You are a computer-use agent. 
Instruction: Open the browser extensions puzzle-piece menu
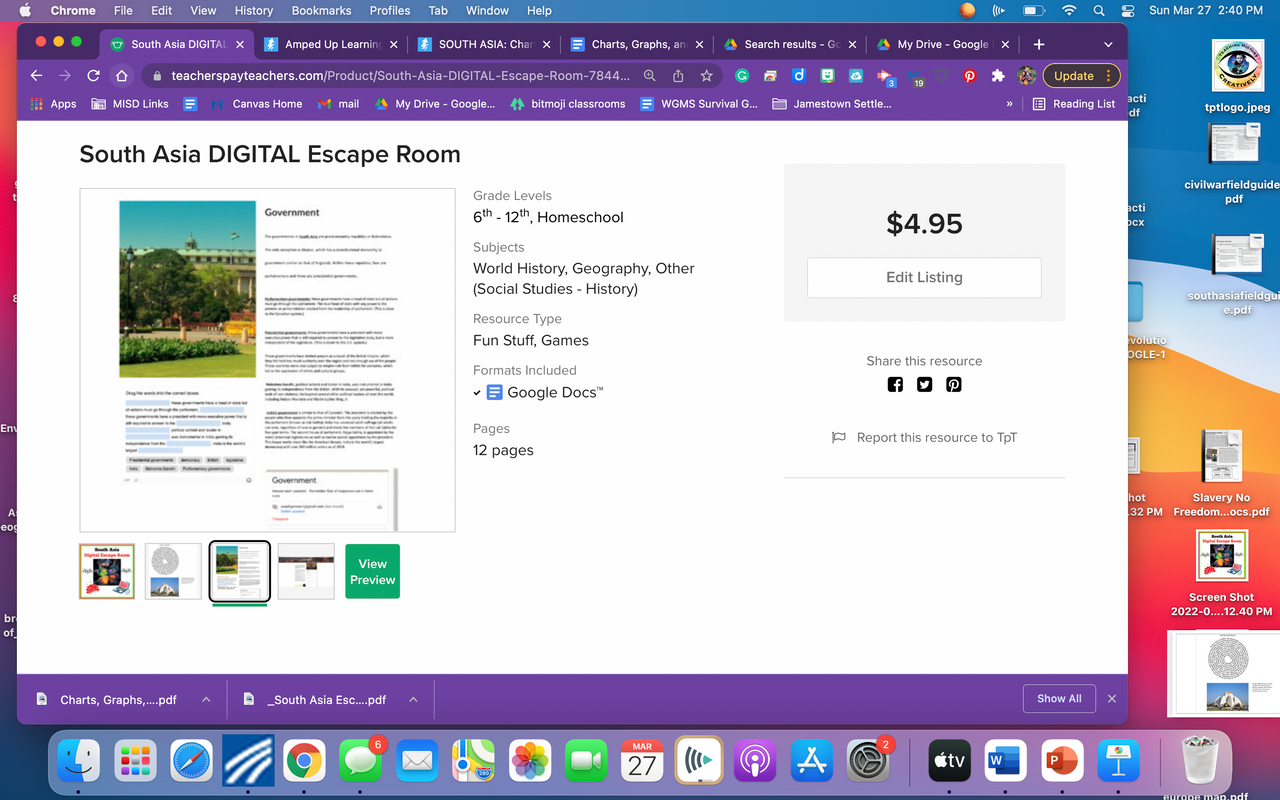(x=997, y=75)
